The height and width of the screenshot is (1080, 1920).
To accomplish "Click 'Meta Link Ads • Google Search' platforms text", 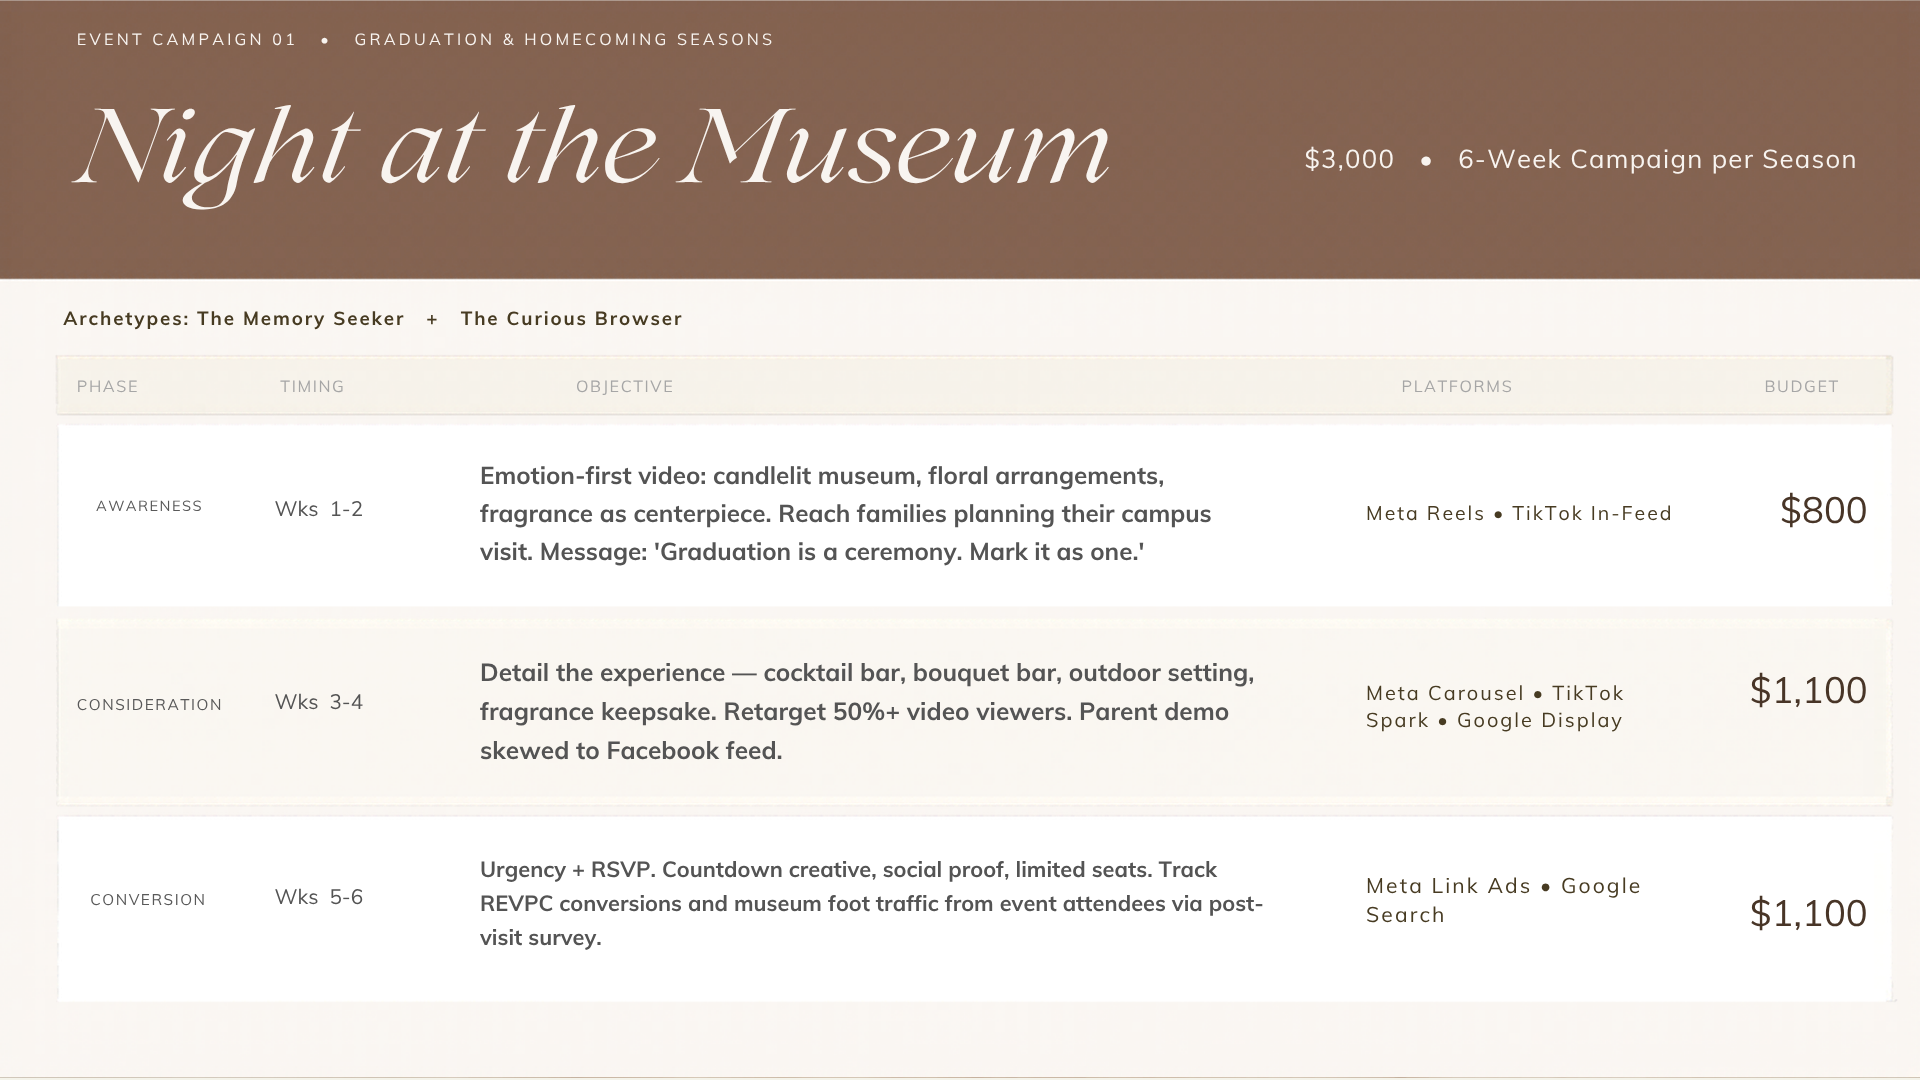I will click(1504, 900).
